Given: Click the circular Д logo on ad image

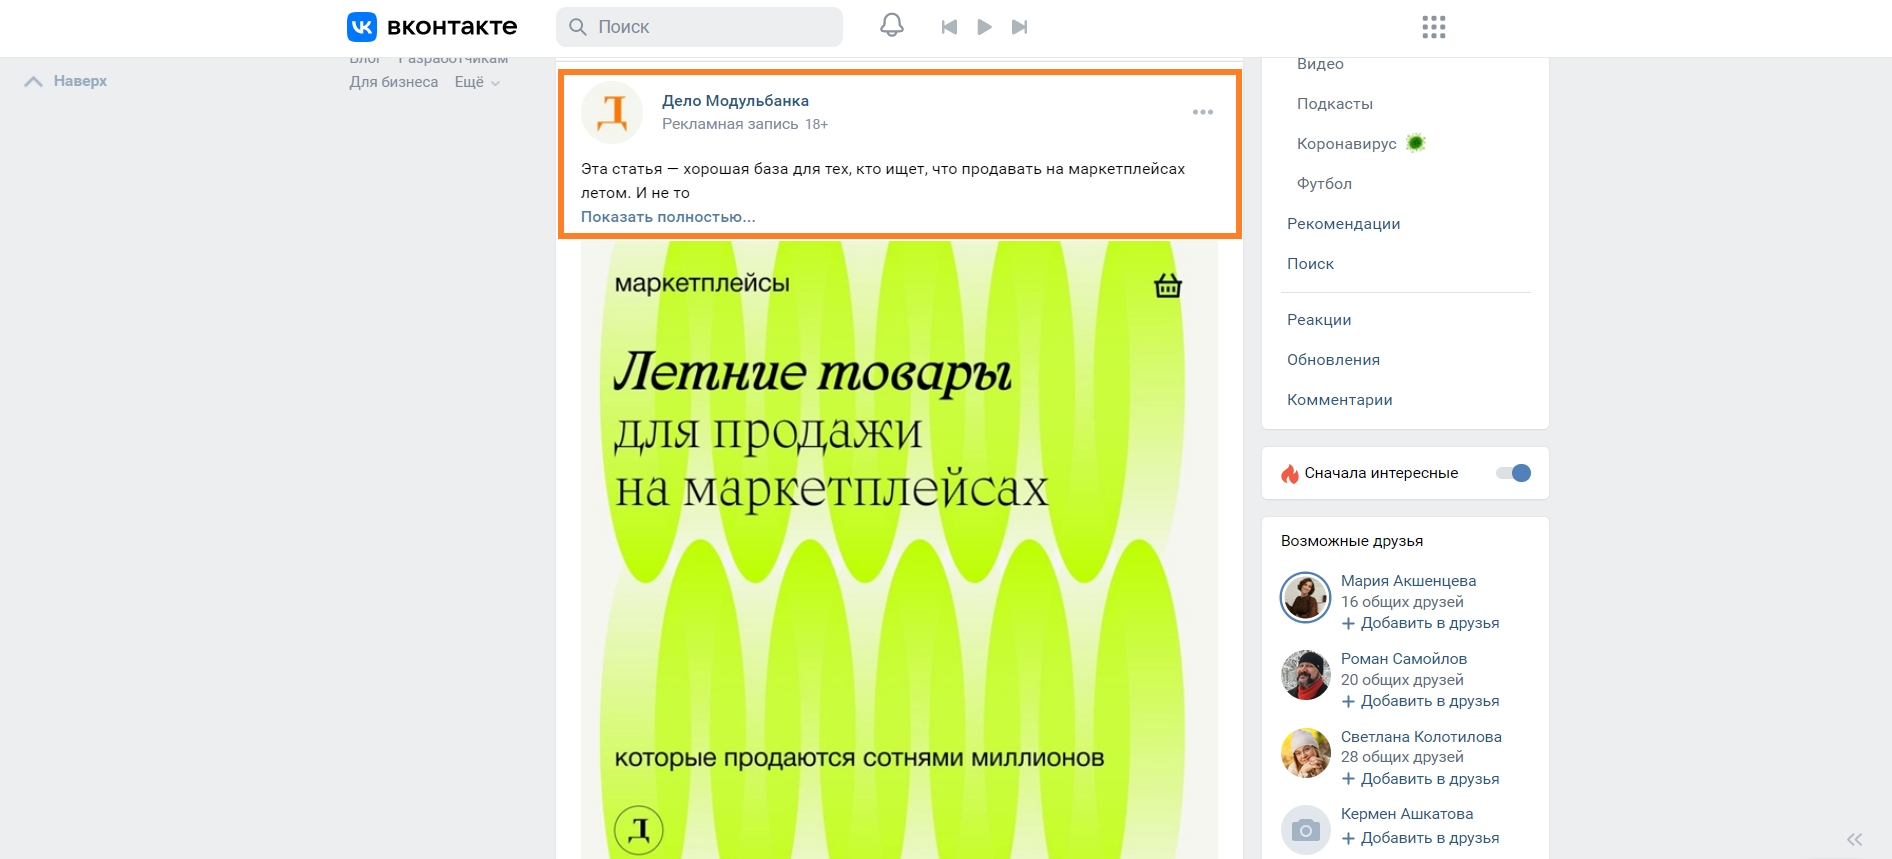Looking at the screenshot, I should click(x=639, y=830).
